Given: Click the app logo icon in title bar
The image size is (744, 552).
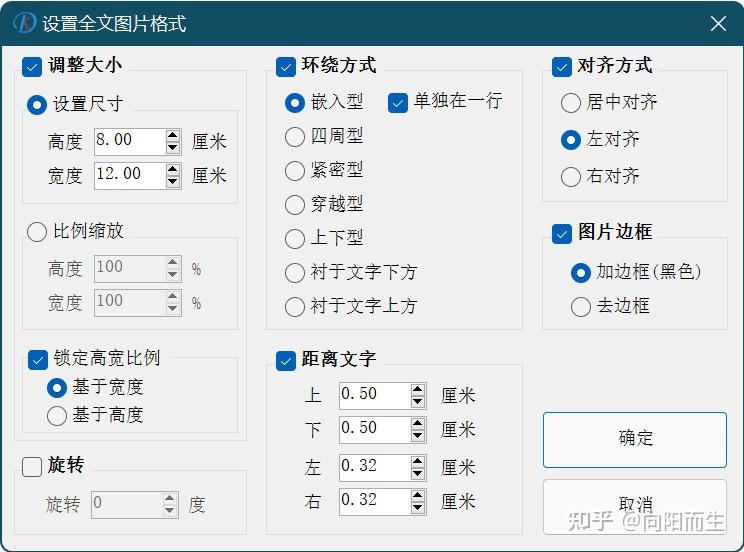Looking at the screenshot, I should point(24,23).
